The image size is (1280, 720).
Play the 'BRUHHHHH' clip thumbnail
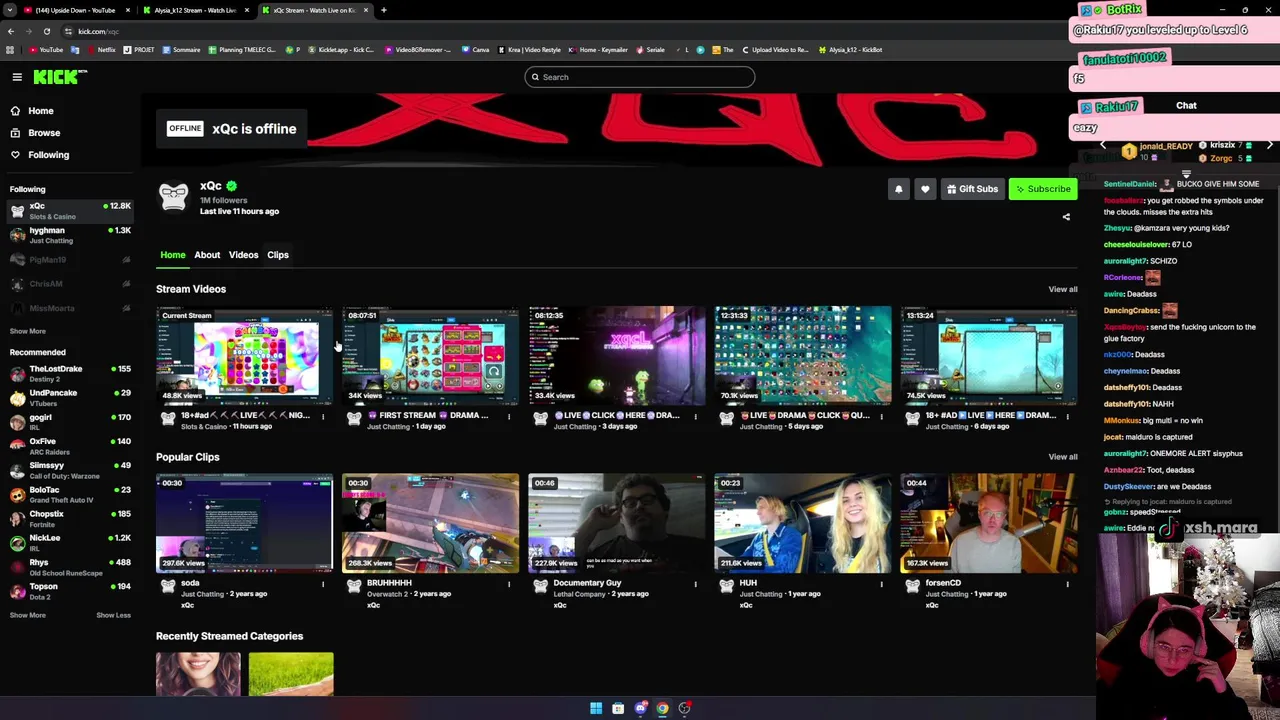[430, 523]
